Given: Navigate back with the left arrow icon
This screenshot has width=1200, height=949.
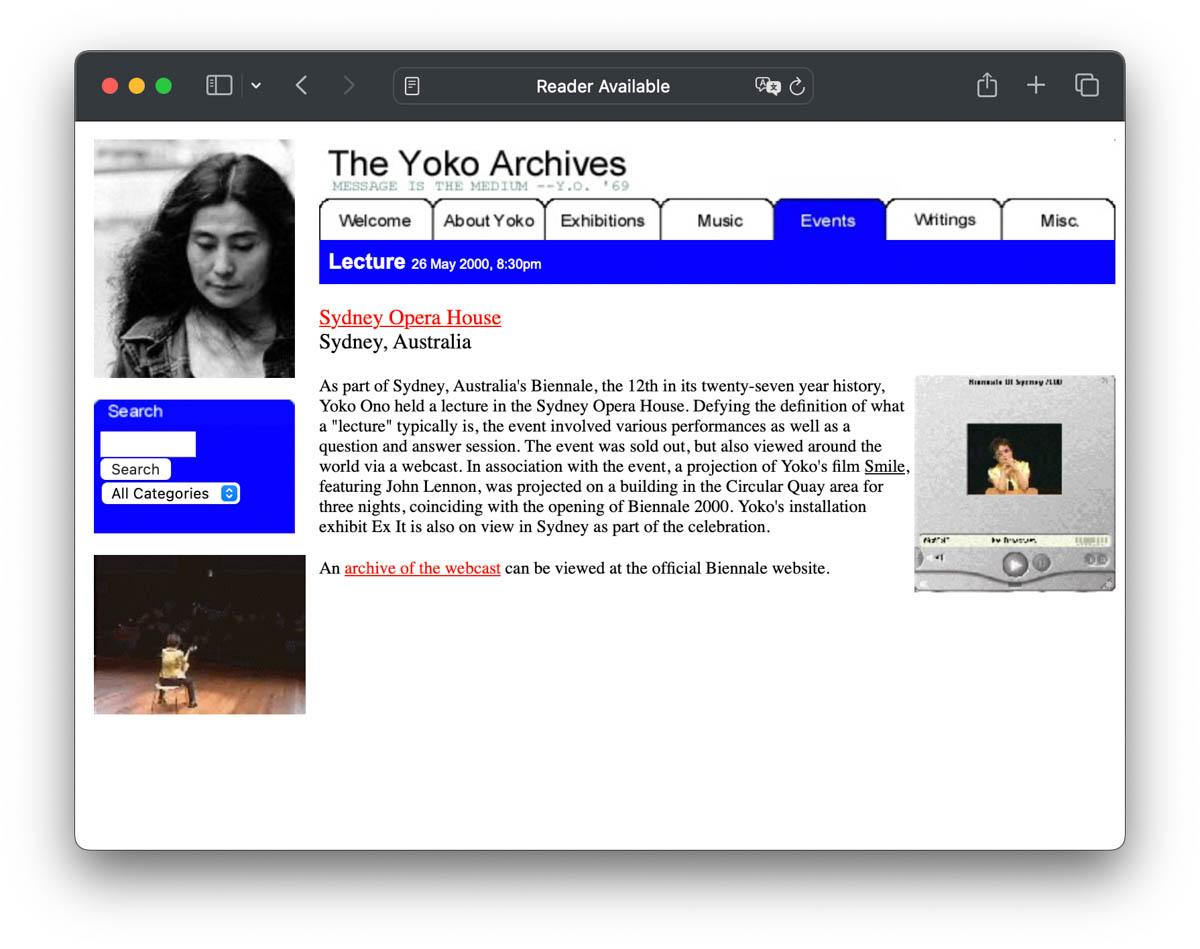Looking at the screenshot, I should click(301, 85).
